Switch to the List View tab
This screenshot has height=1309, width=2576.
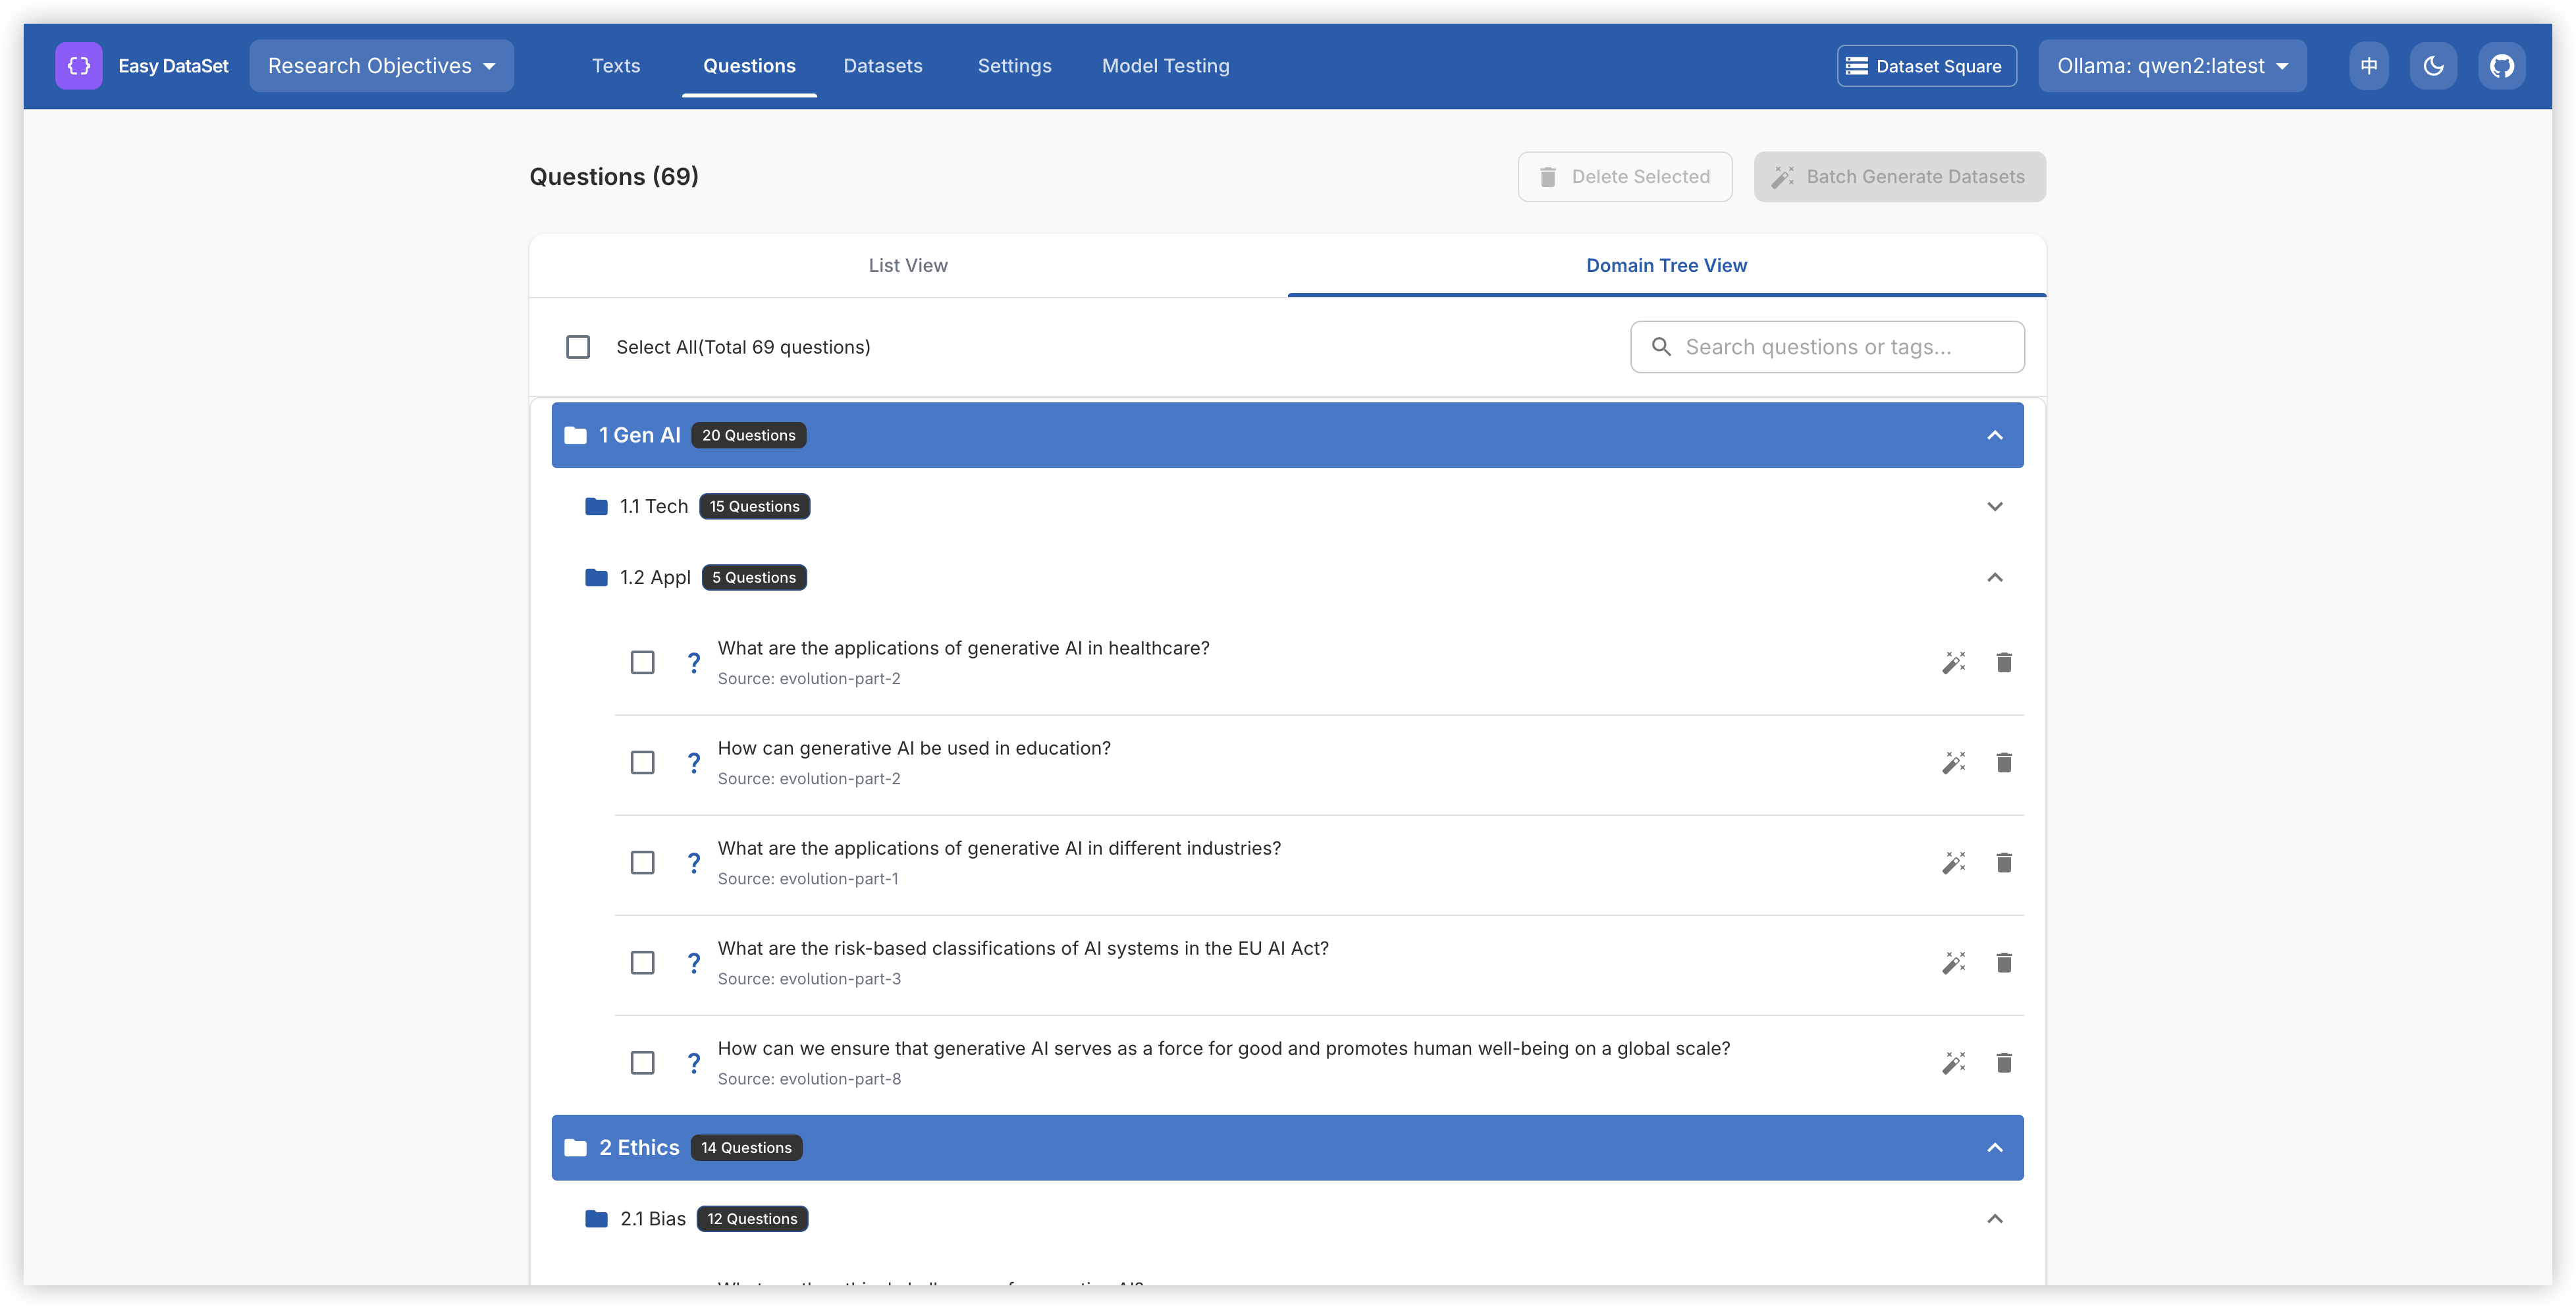point(907,266)
